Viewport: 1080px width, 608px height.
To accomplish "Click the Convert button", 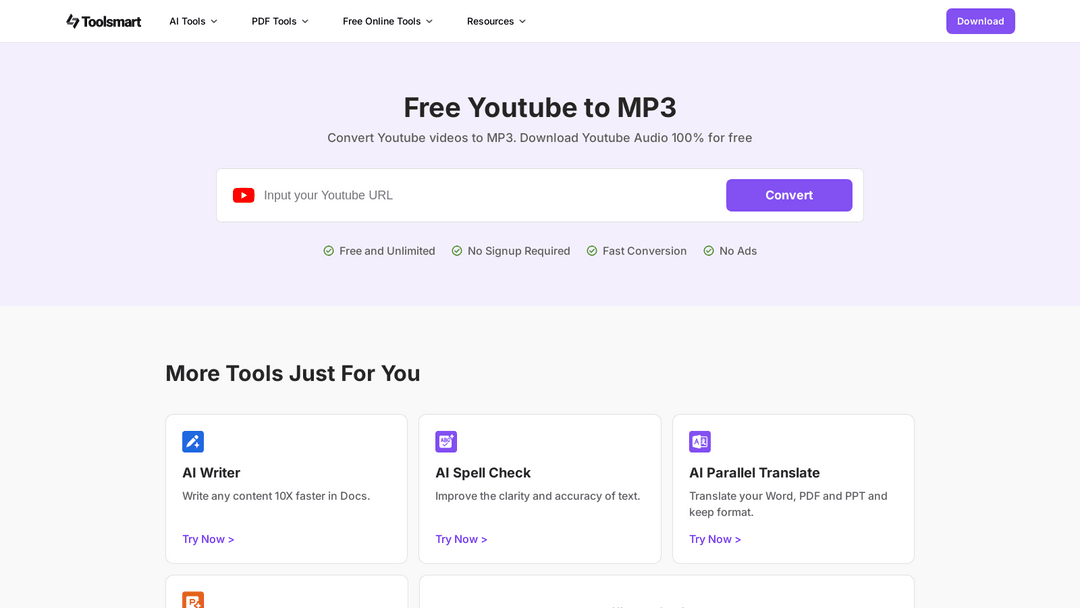I will [789, 196].
